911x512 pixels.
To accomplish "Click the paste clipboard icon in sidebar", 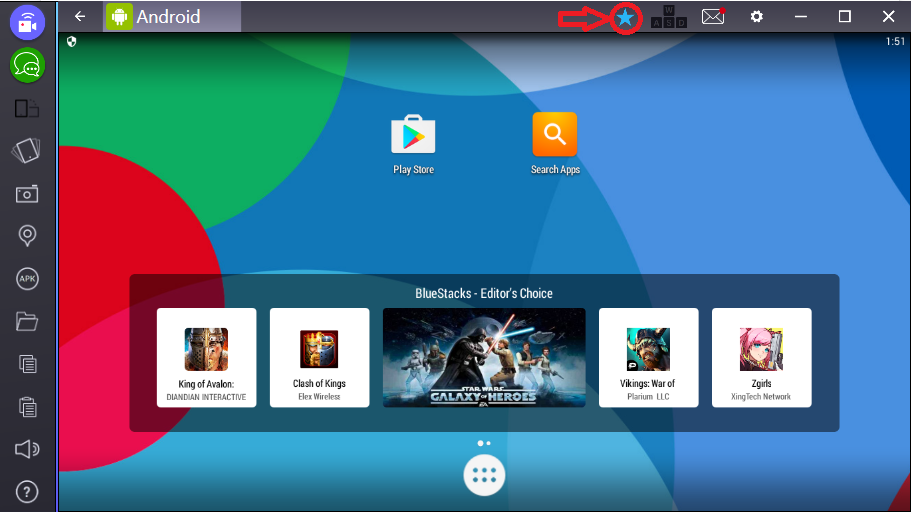I will click(27, 407).
